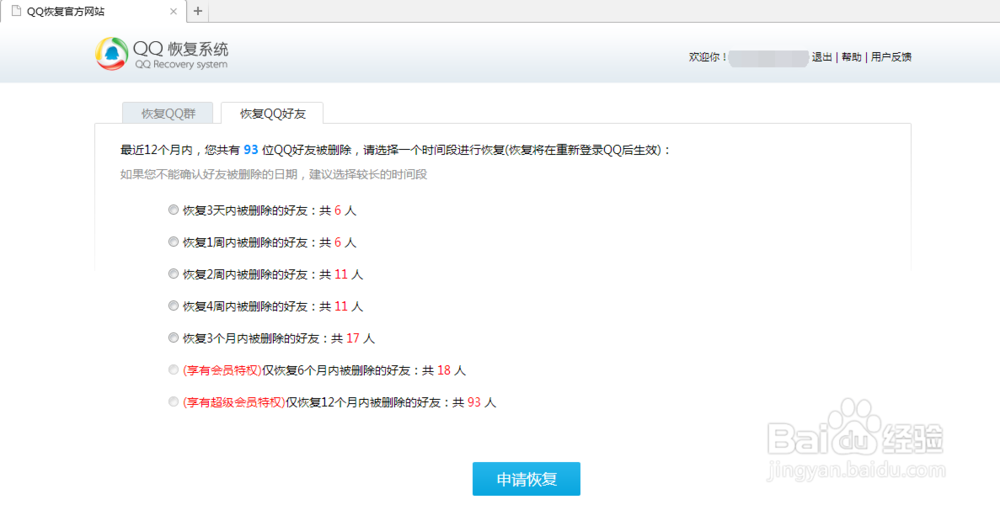Click the red 18 count in 6个月 row
The height and width of the screenshot is (505, 1000).
445,370
